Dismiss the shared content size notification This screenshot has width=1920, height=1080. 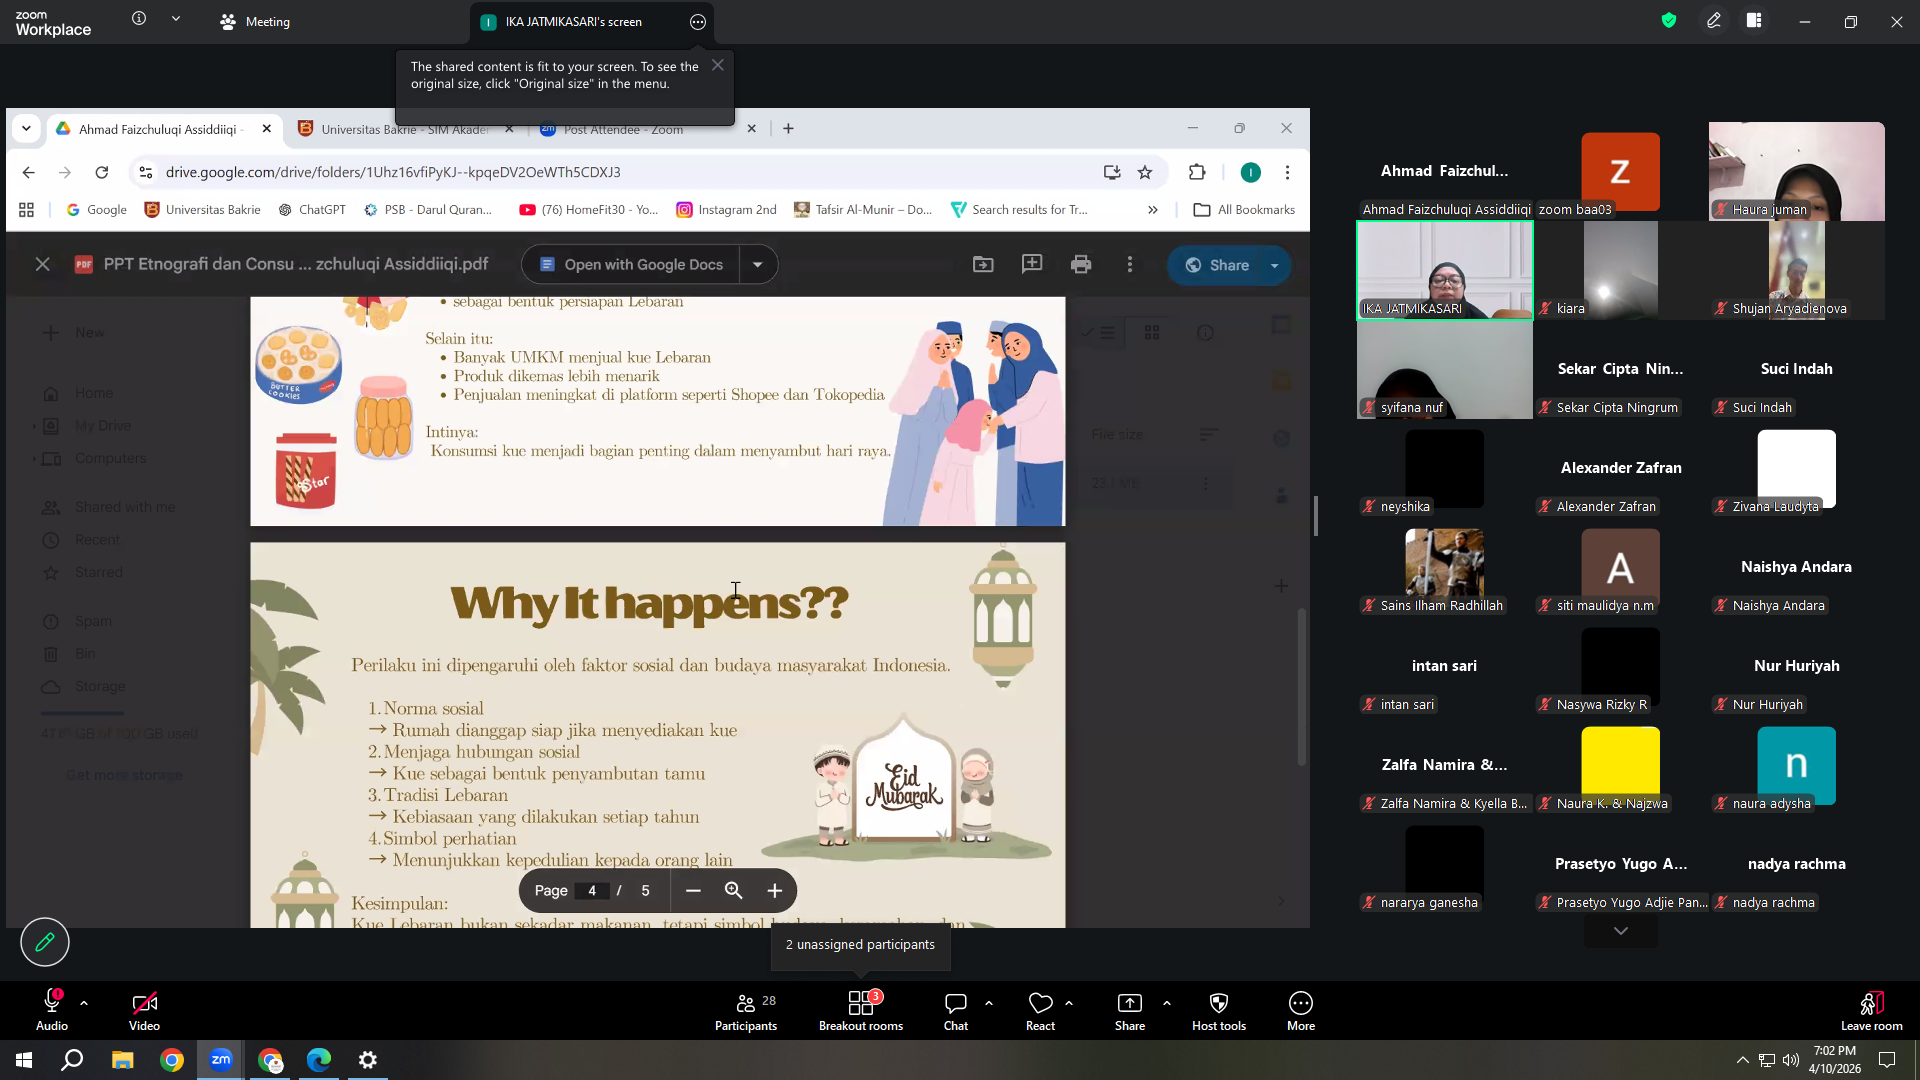(x=718, y=65)
